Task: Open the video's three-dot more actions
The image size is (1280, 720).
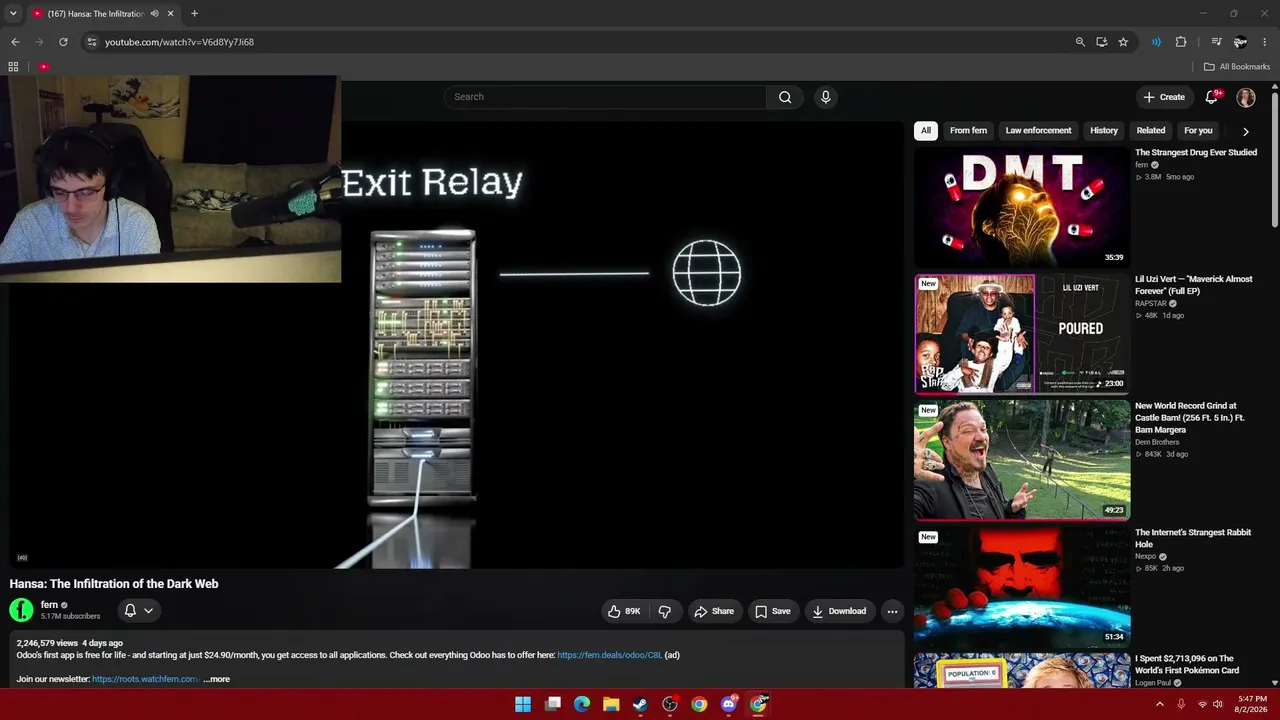Action: pos(892,611)
